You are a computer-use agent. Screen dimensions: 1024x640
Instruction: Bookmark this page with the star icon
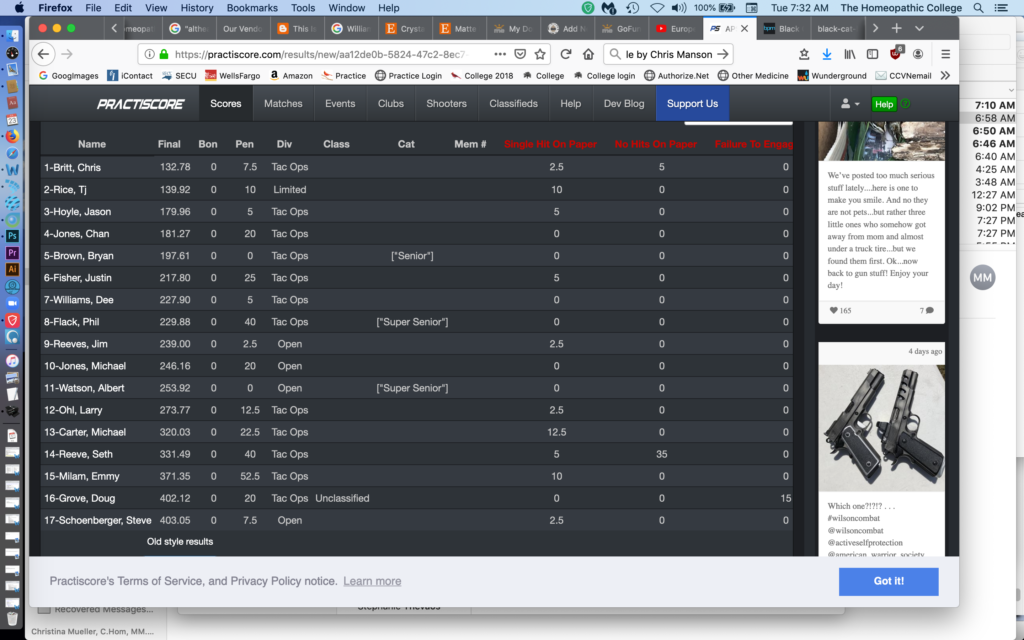point(540,54)
